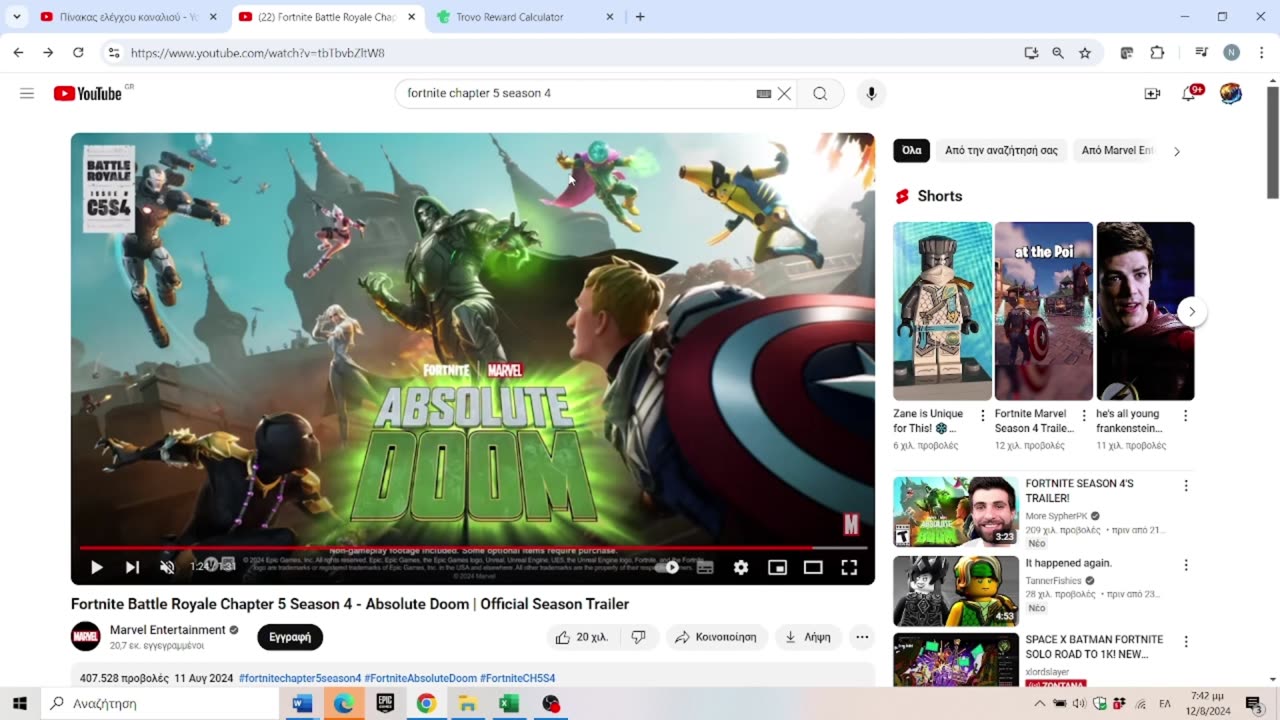Open the Marvel channel avatar
The width and height of the screenshot is (1280, 720).
pyautogui.click(x=86, y=637)
